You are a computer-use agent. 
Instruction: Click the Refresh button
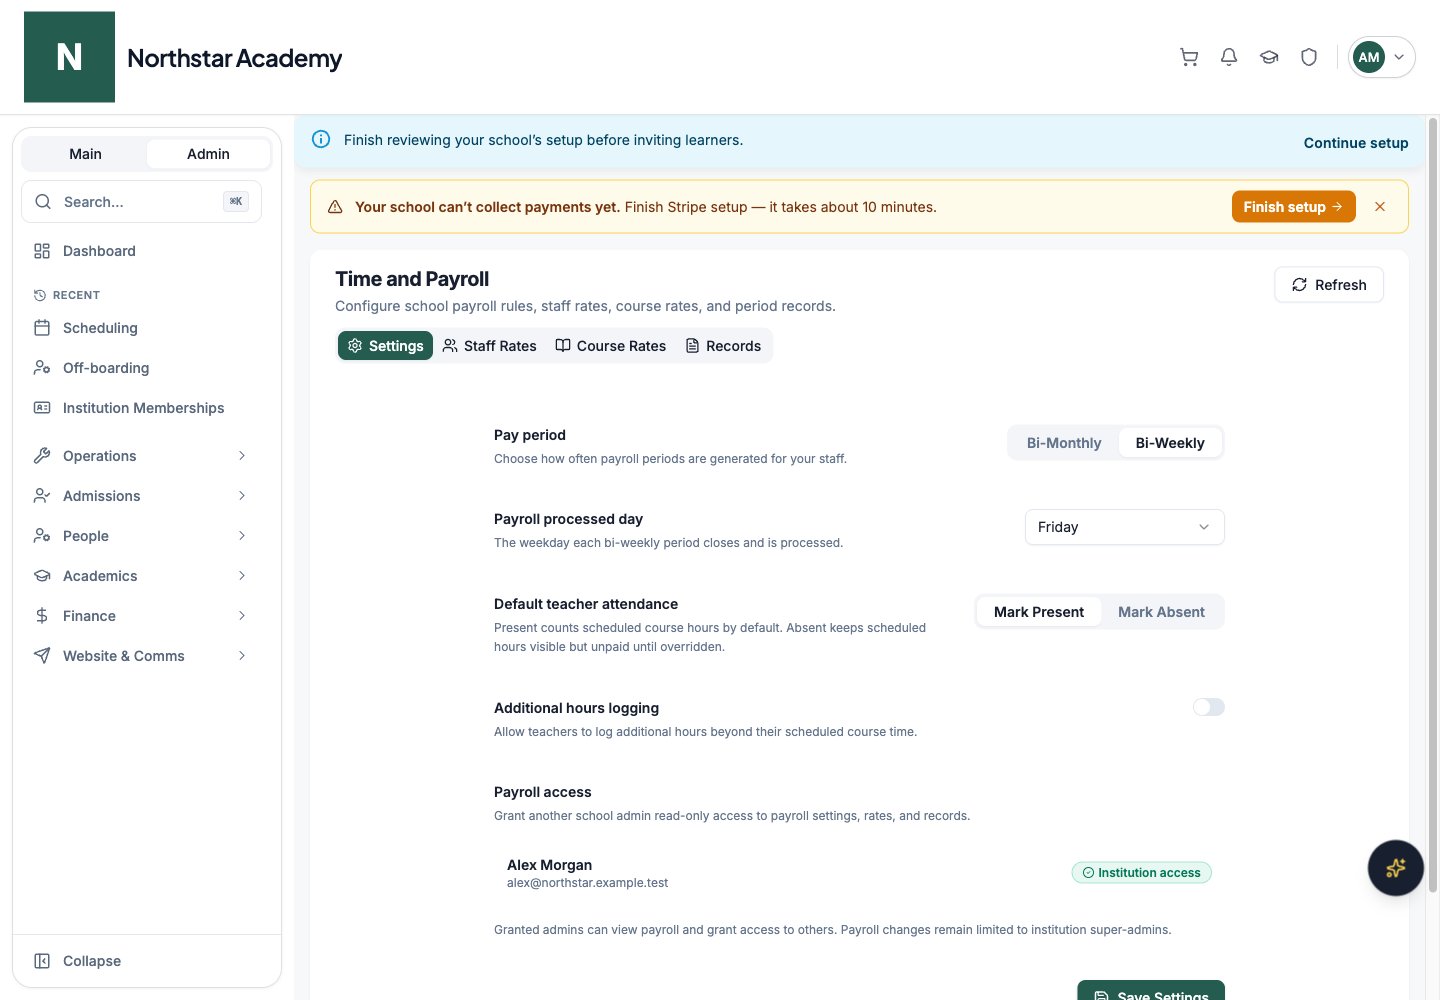coord(1329,285)
